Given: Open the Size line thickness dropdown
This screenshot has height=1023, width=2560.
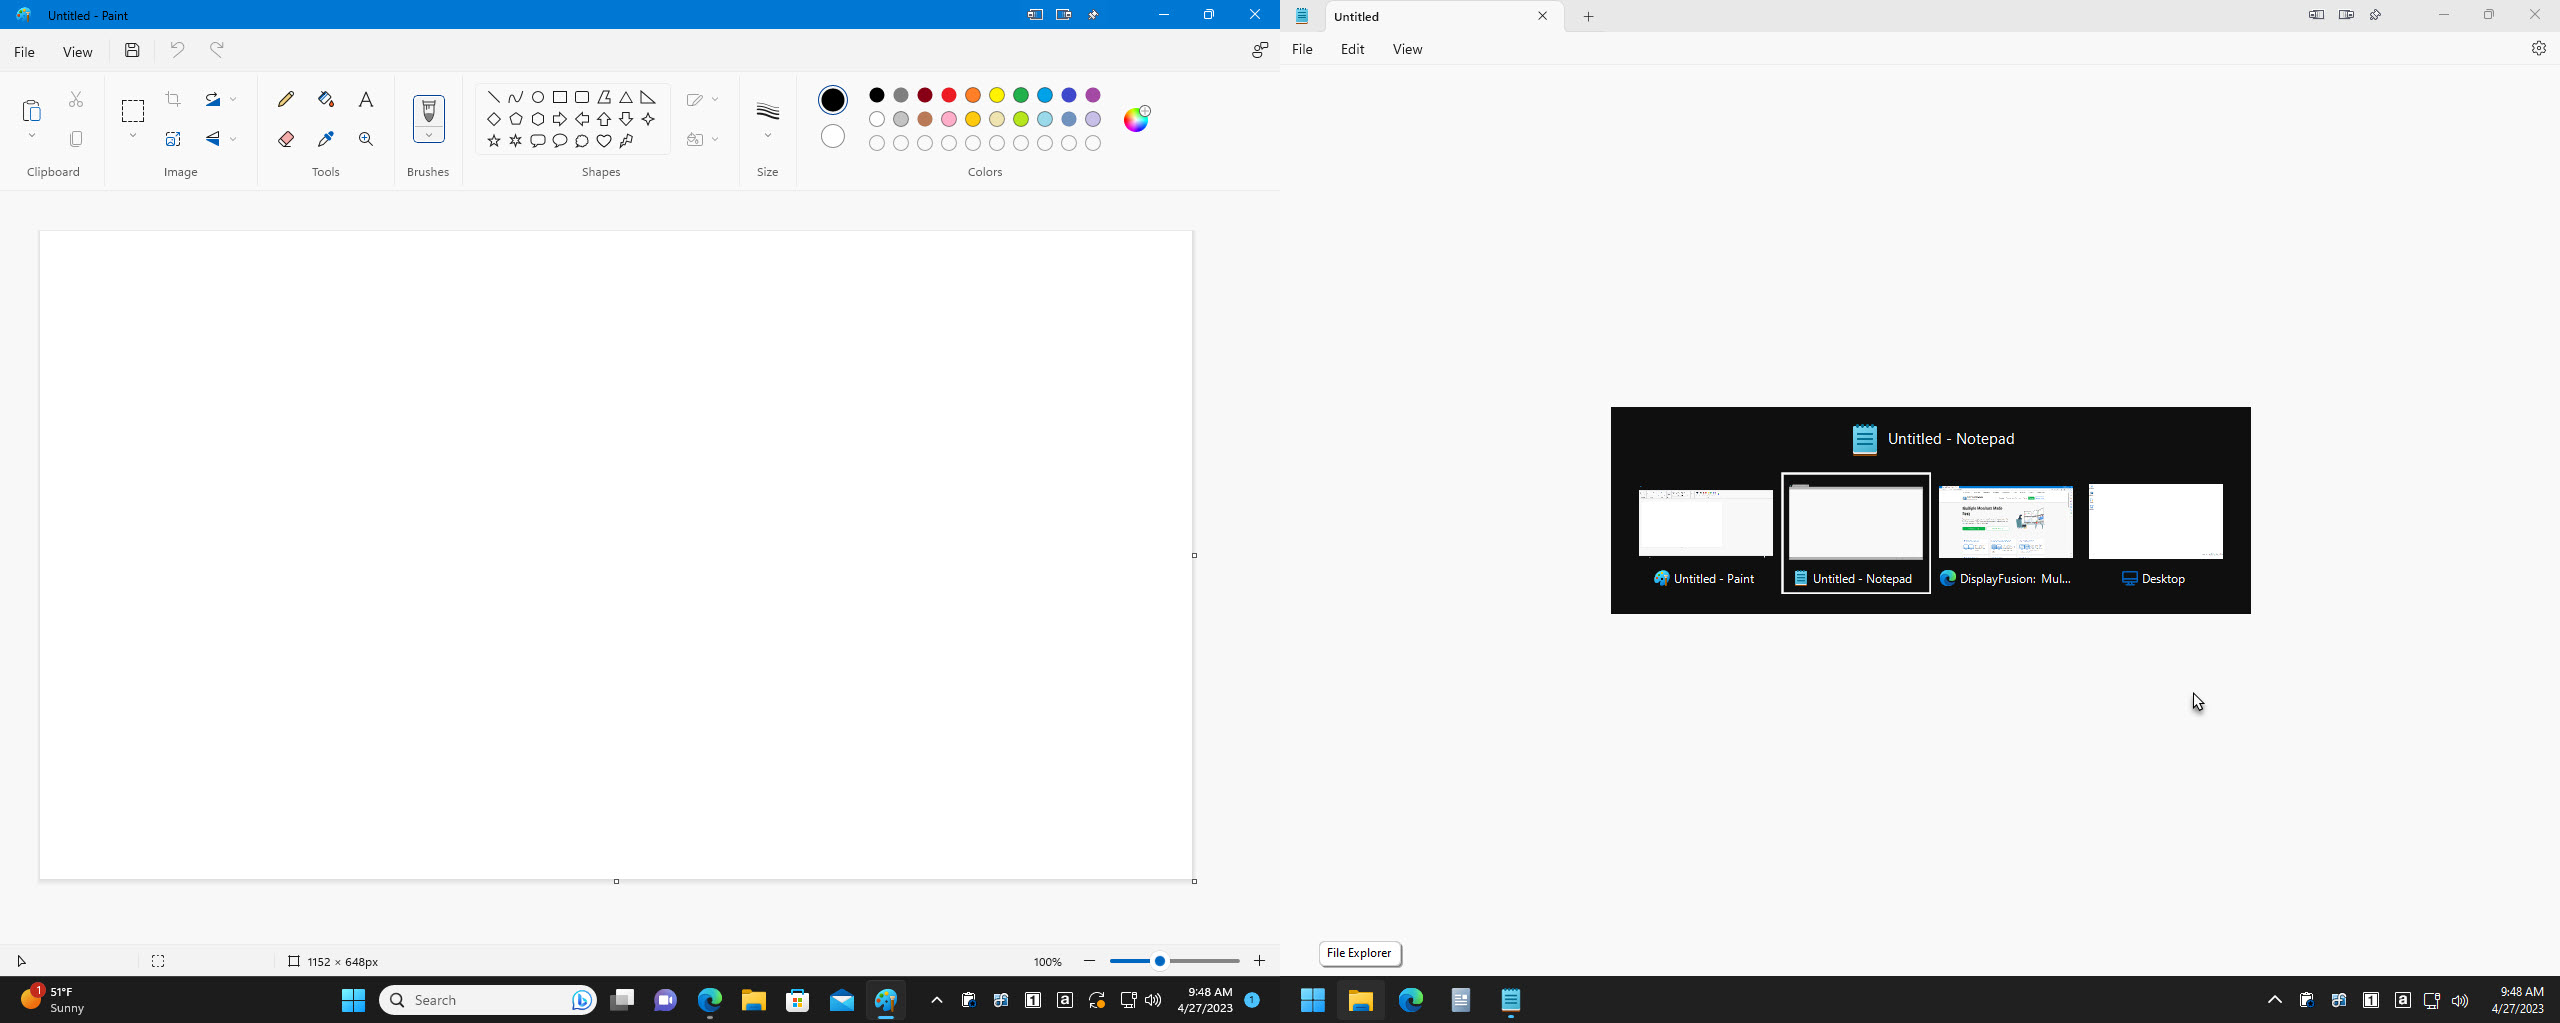Looking at the screenshot, I should (767, 136).
